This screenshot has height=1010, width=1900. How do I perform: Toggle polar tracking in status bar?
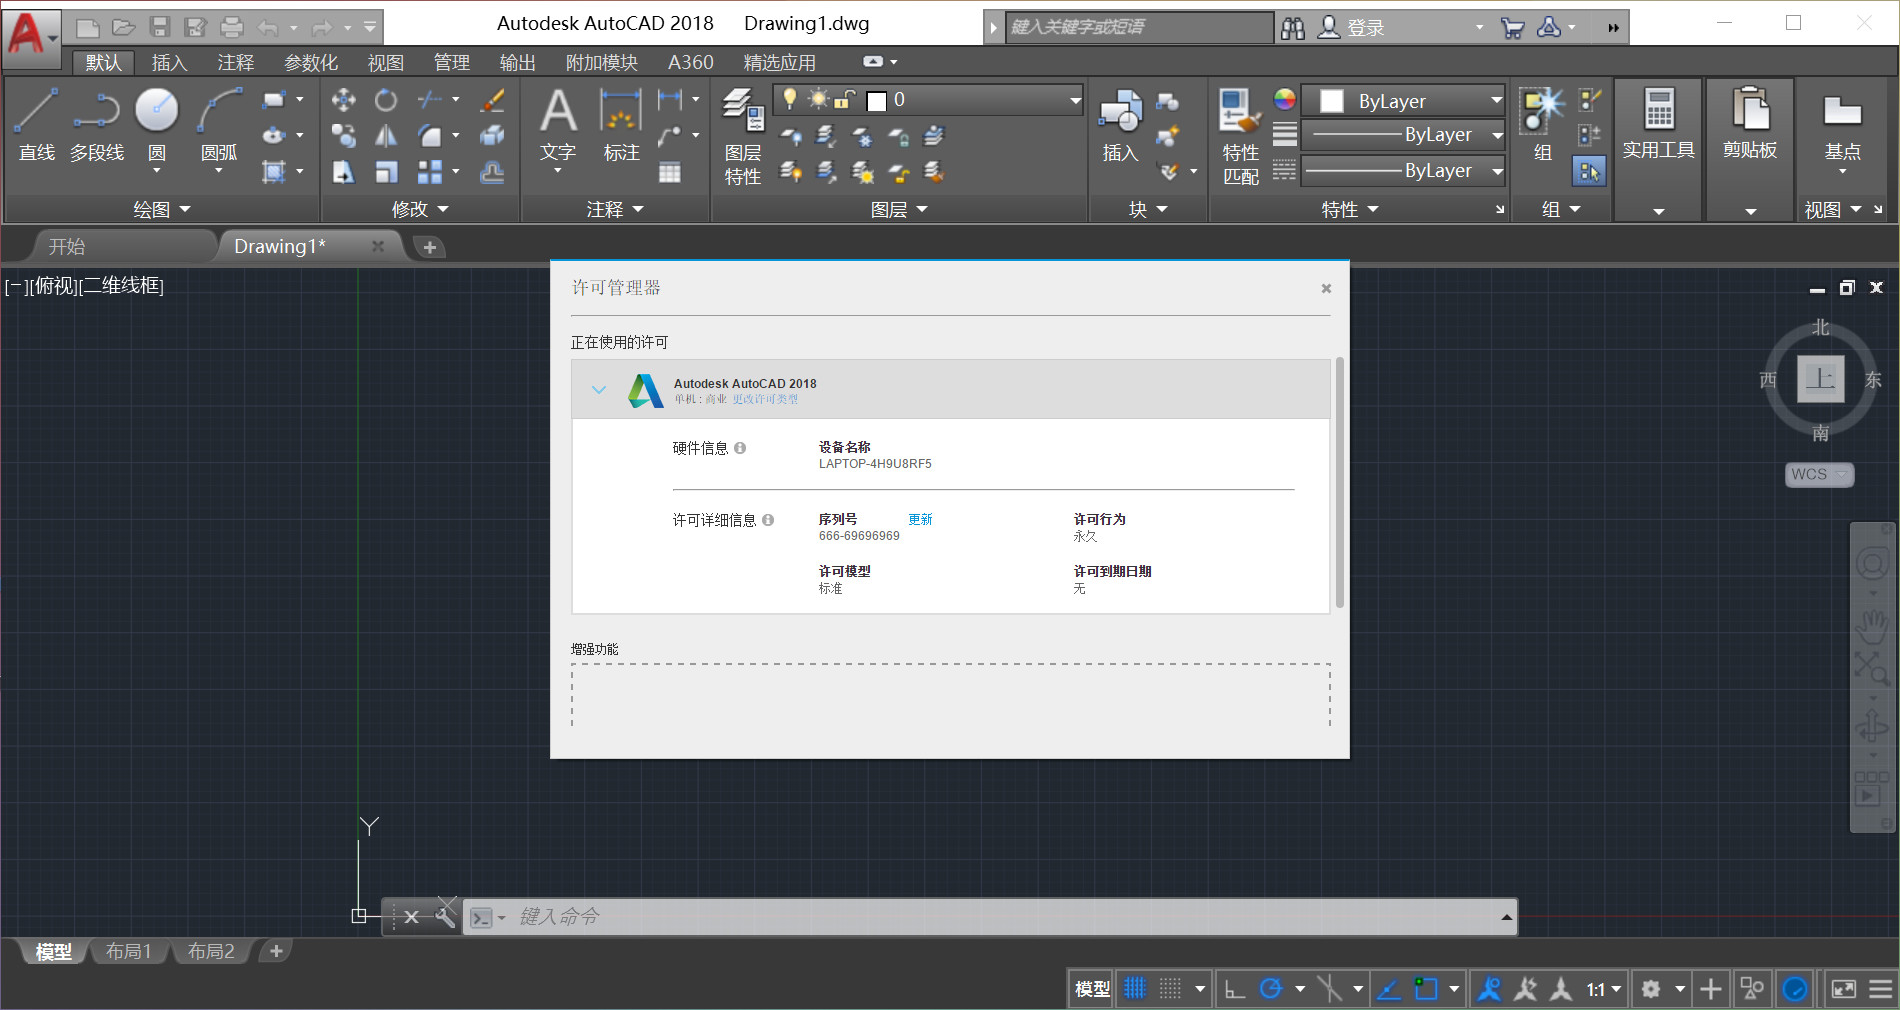(x=1271, y=989)
